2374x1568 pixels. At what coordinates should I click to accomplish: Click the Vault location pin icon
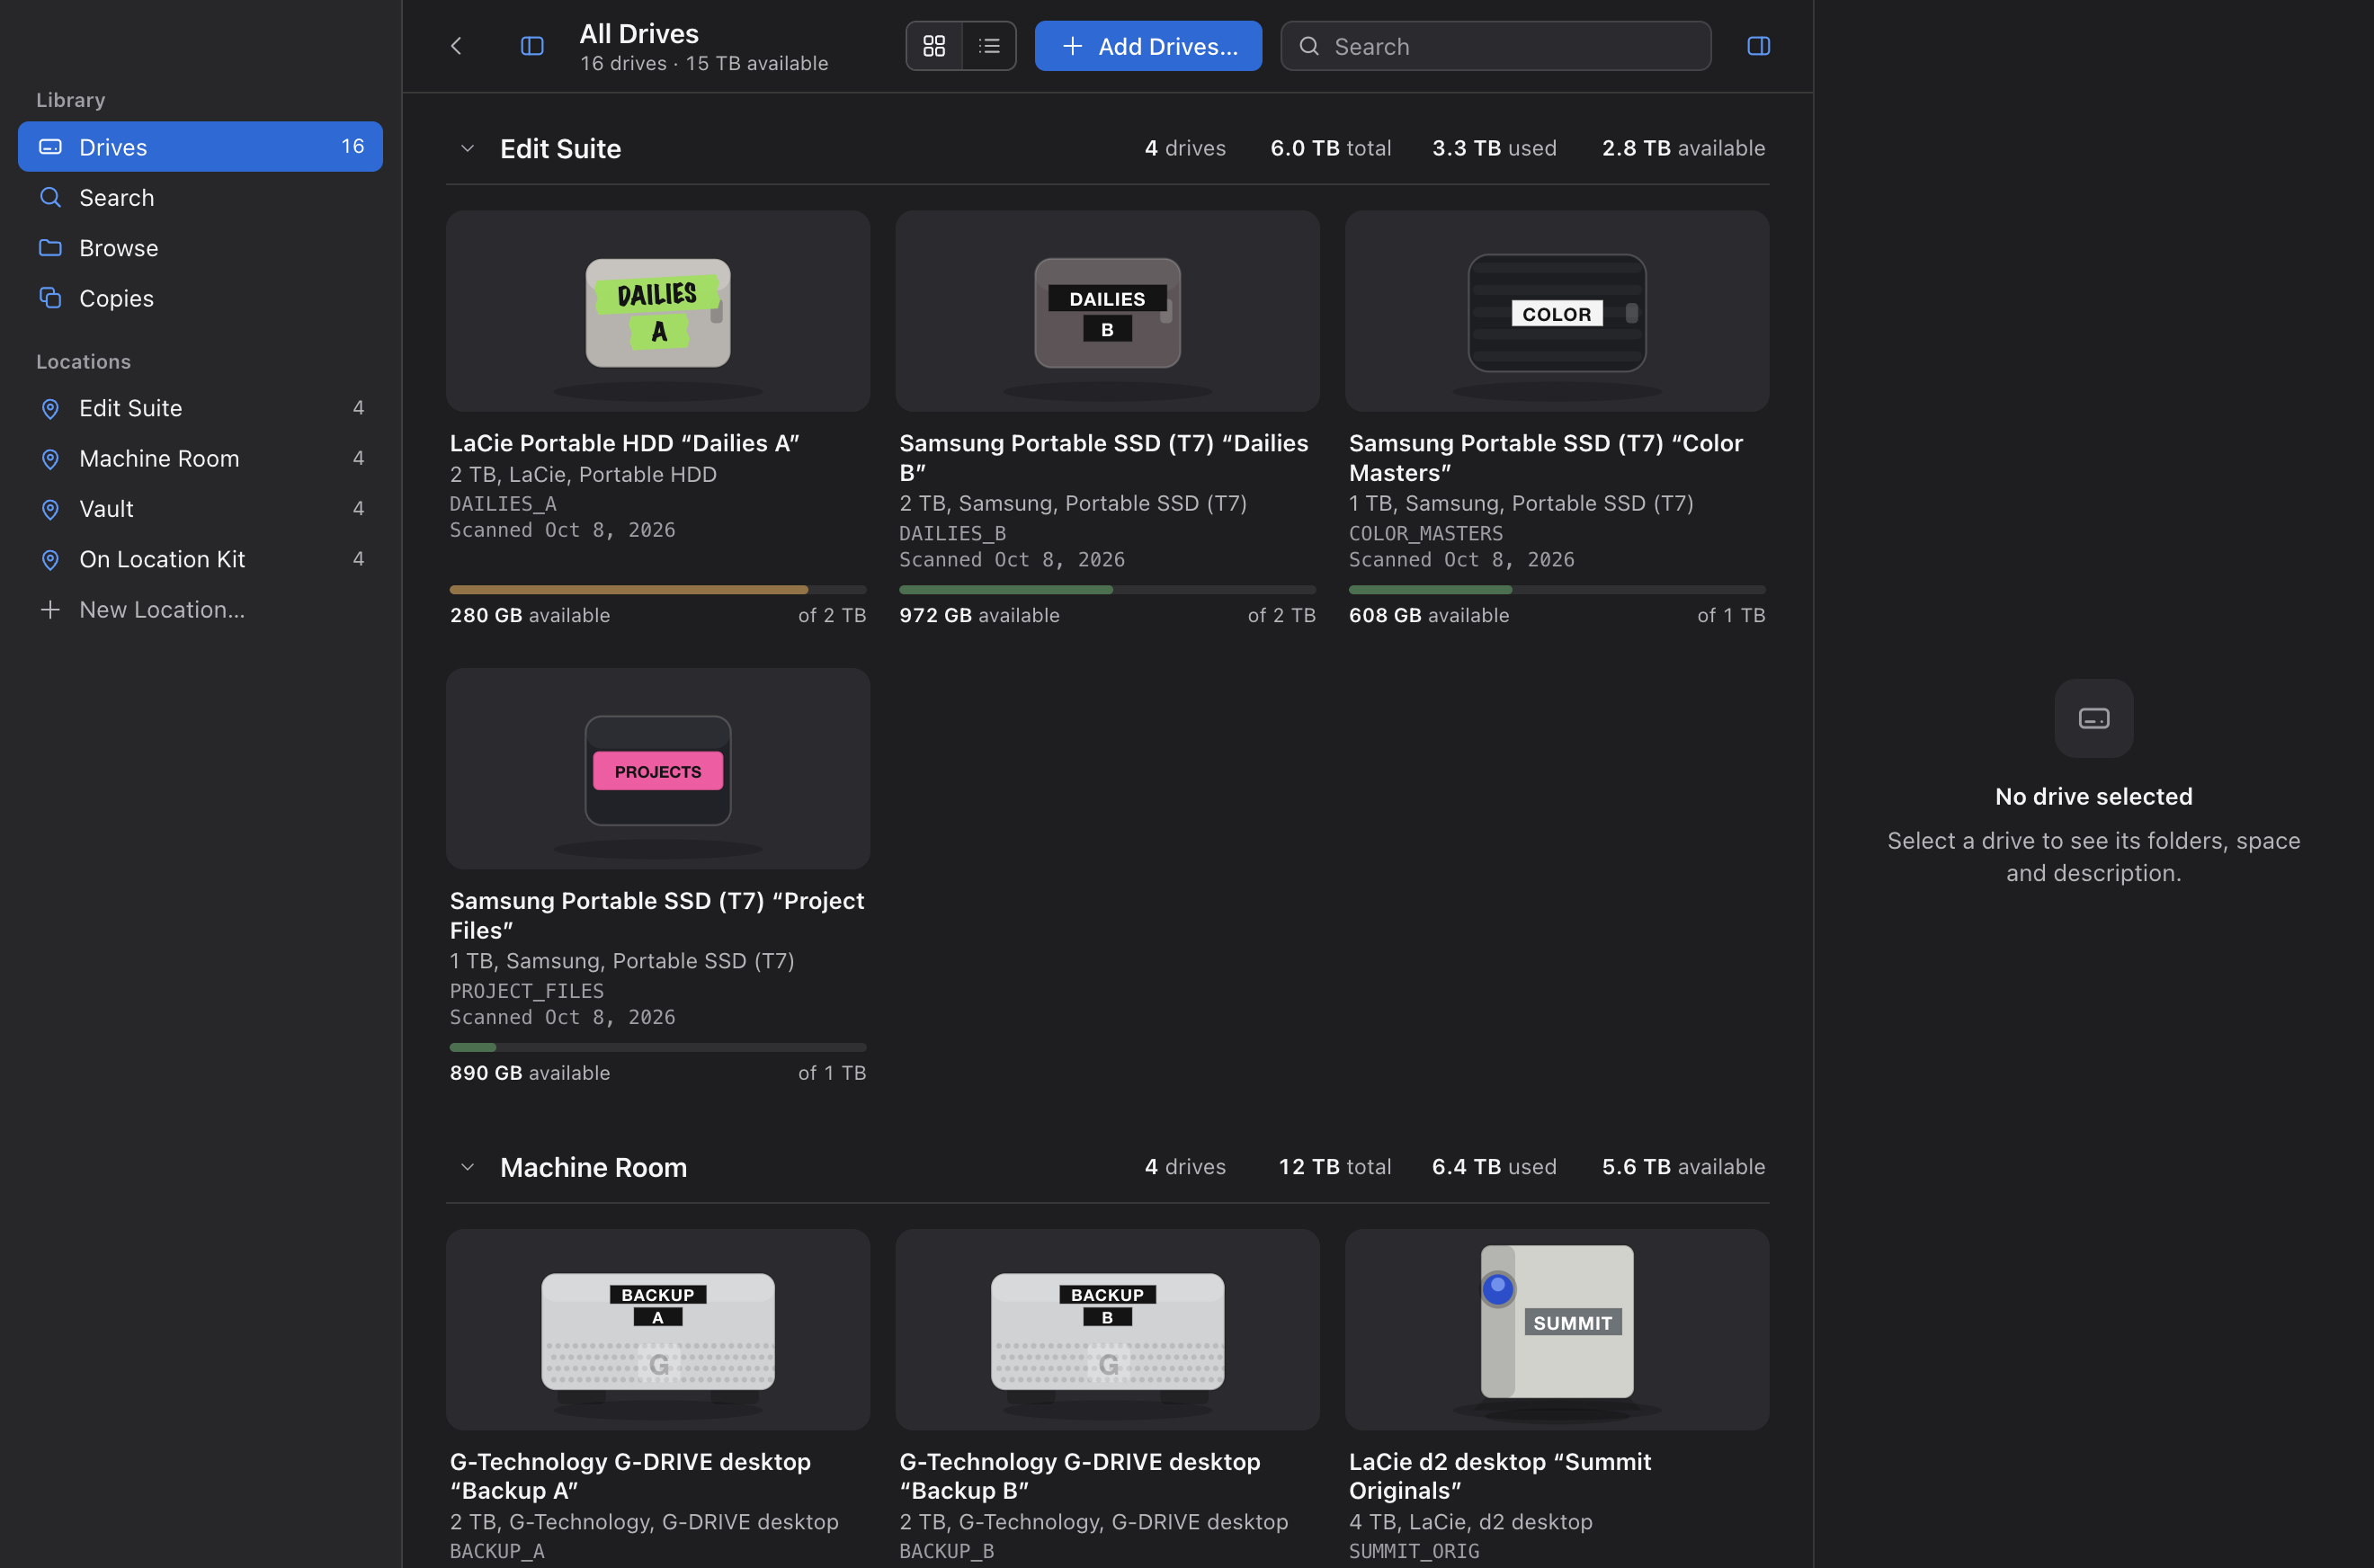point(50,509)
